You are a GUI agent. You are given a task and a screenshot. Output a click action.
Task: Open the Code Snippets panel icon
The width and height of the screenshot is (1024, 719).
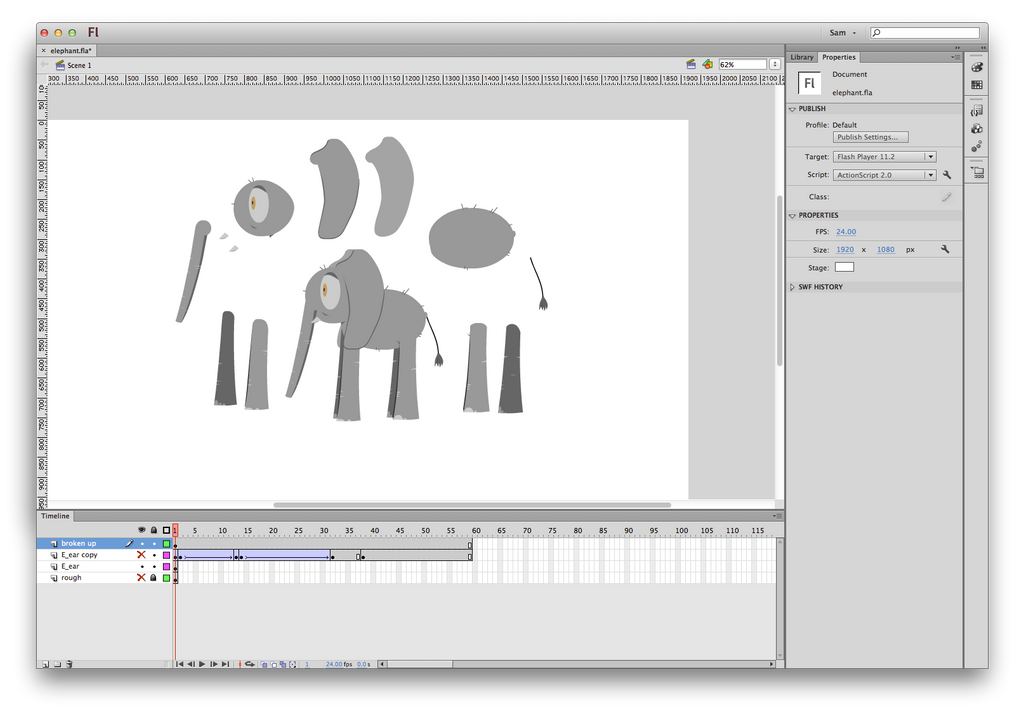click(977, 111)
